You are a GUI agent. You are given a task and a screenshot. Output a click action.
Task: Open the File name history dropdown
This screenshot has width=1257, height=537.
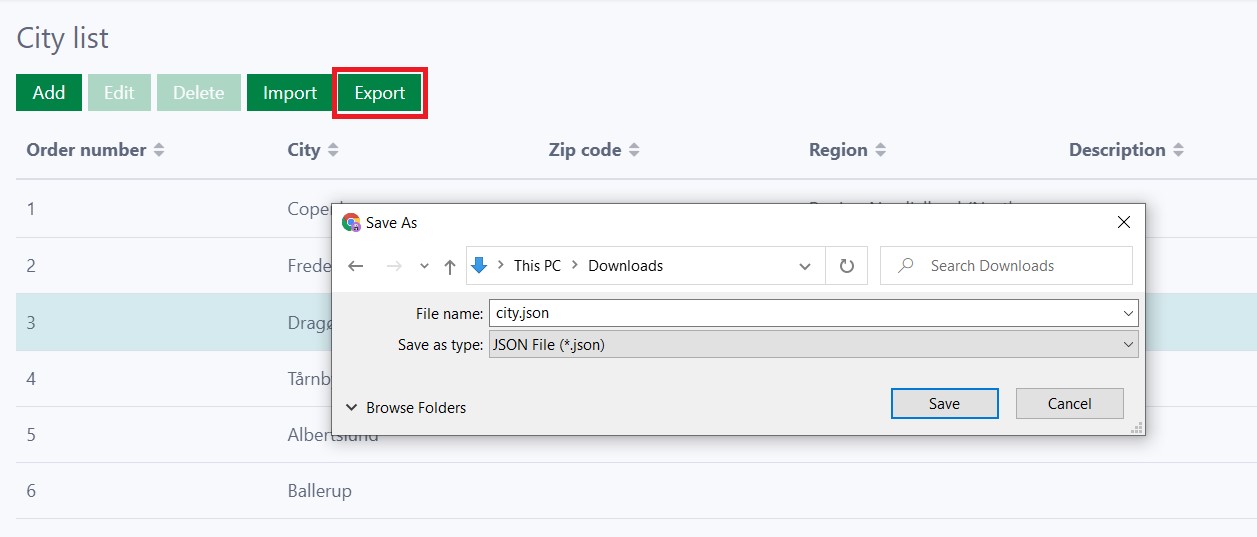pyautogui.click(x=1128, y=313)
